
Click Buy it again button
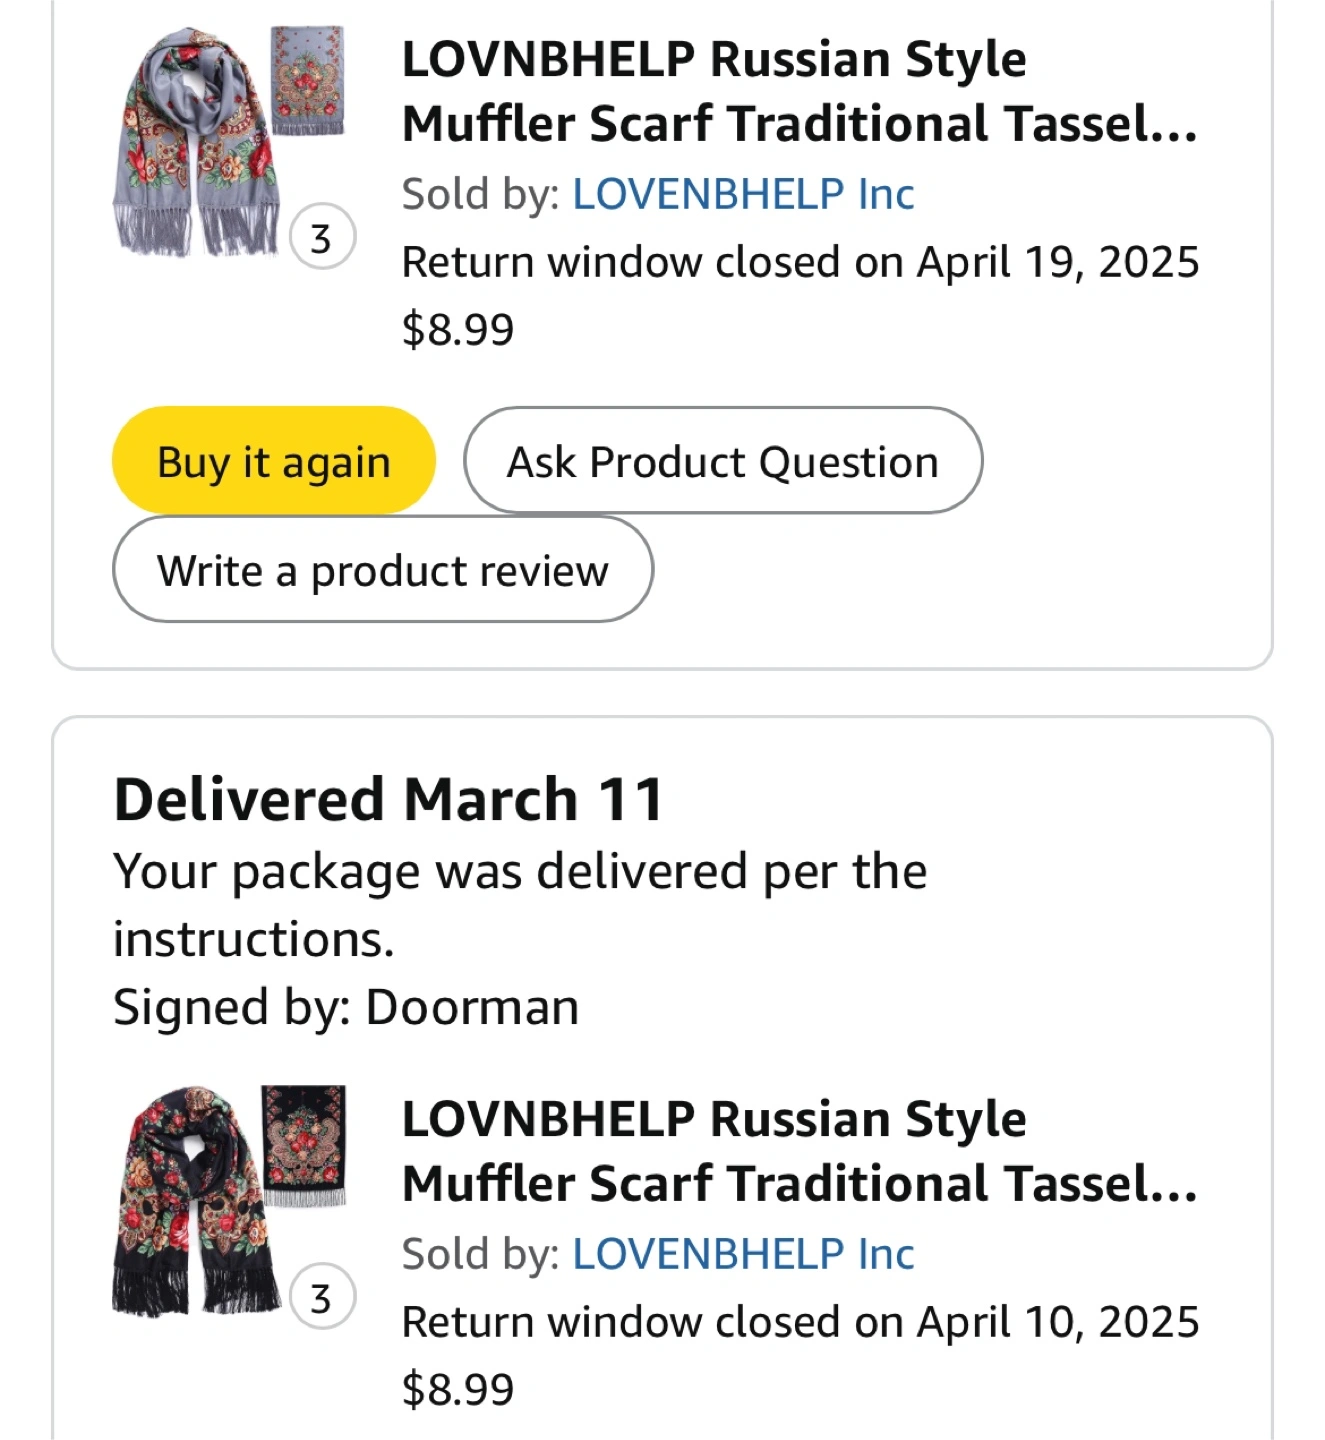(273, 461)
